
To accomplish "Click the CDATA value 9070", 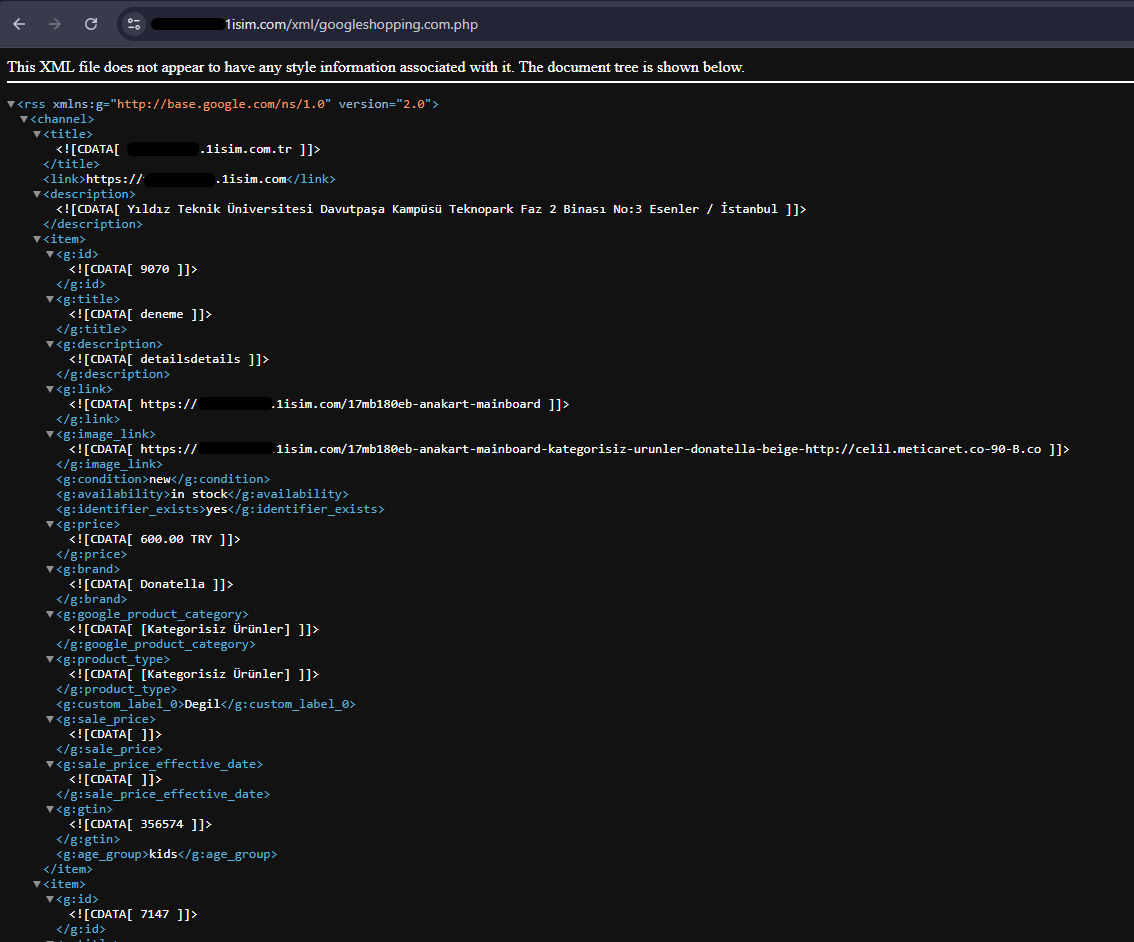I will [x=155, y=269].
